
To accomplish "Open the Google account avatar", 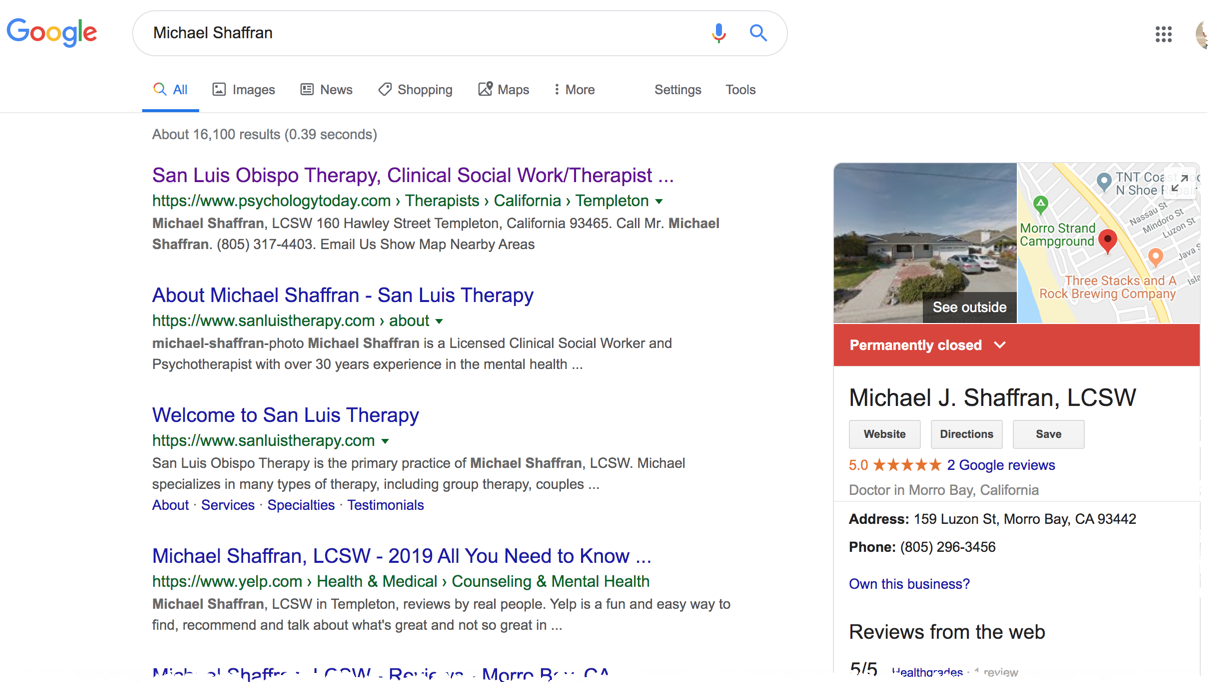I will (x=1201, y=35).
